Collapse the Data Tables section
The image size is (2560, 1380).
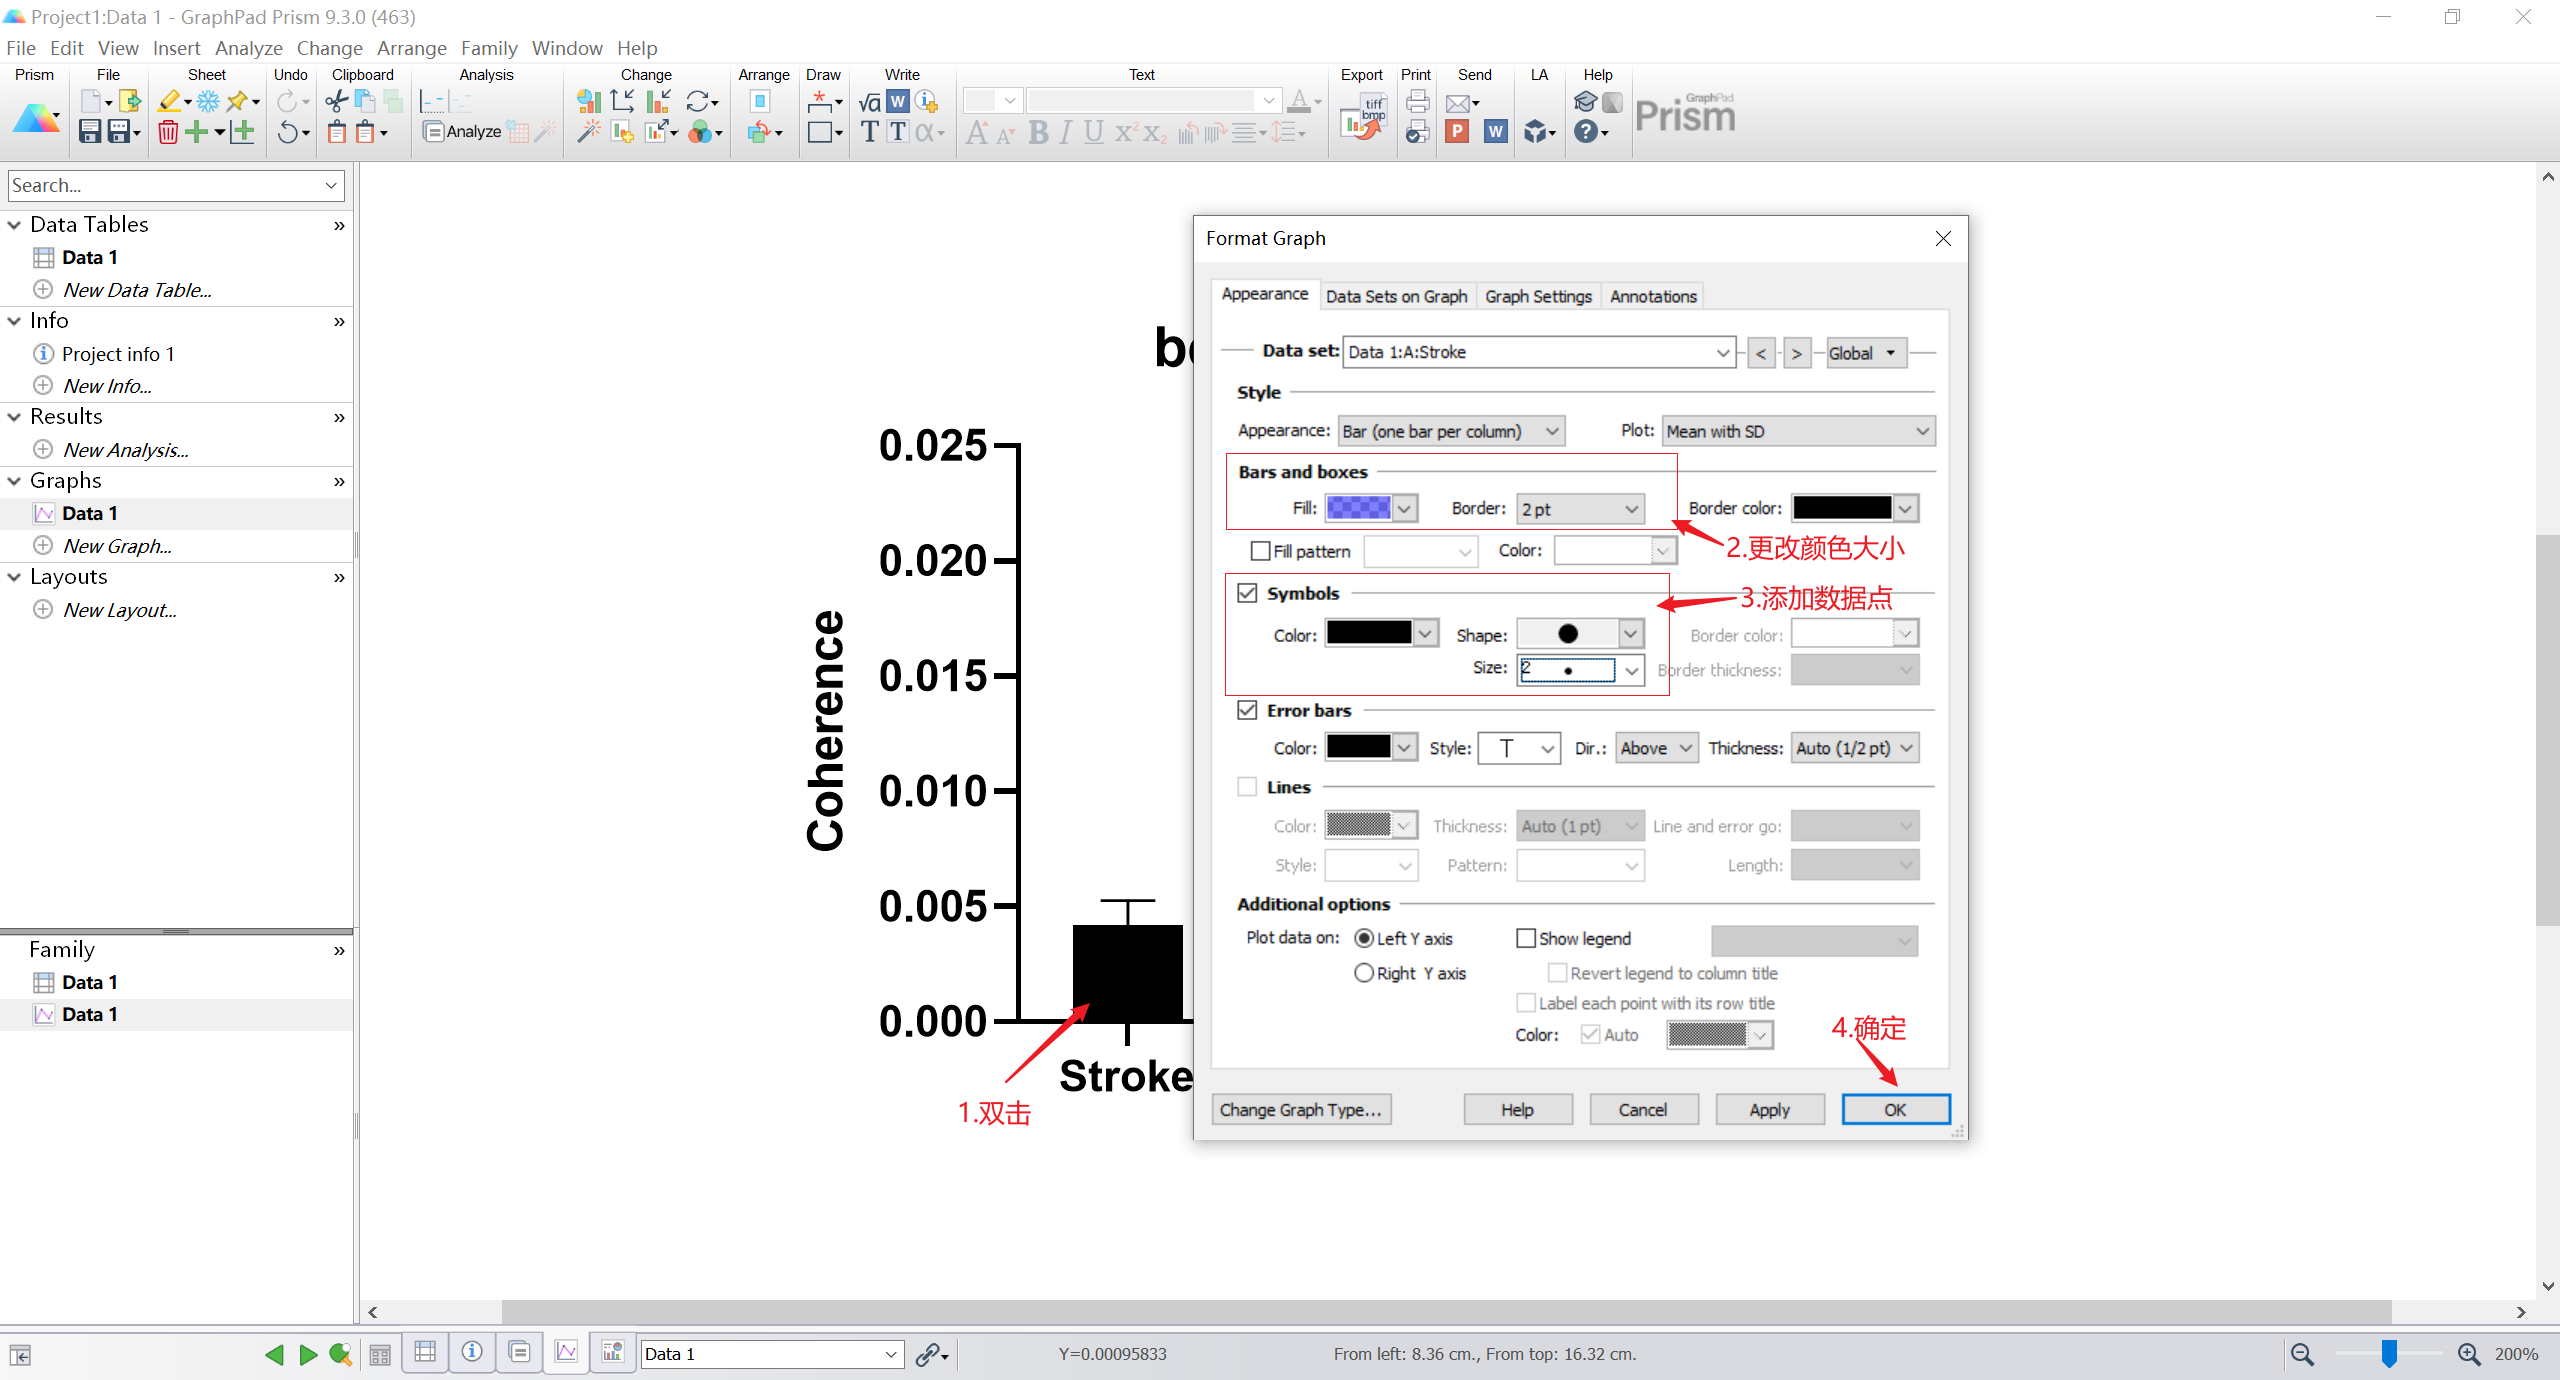(14, 225)
